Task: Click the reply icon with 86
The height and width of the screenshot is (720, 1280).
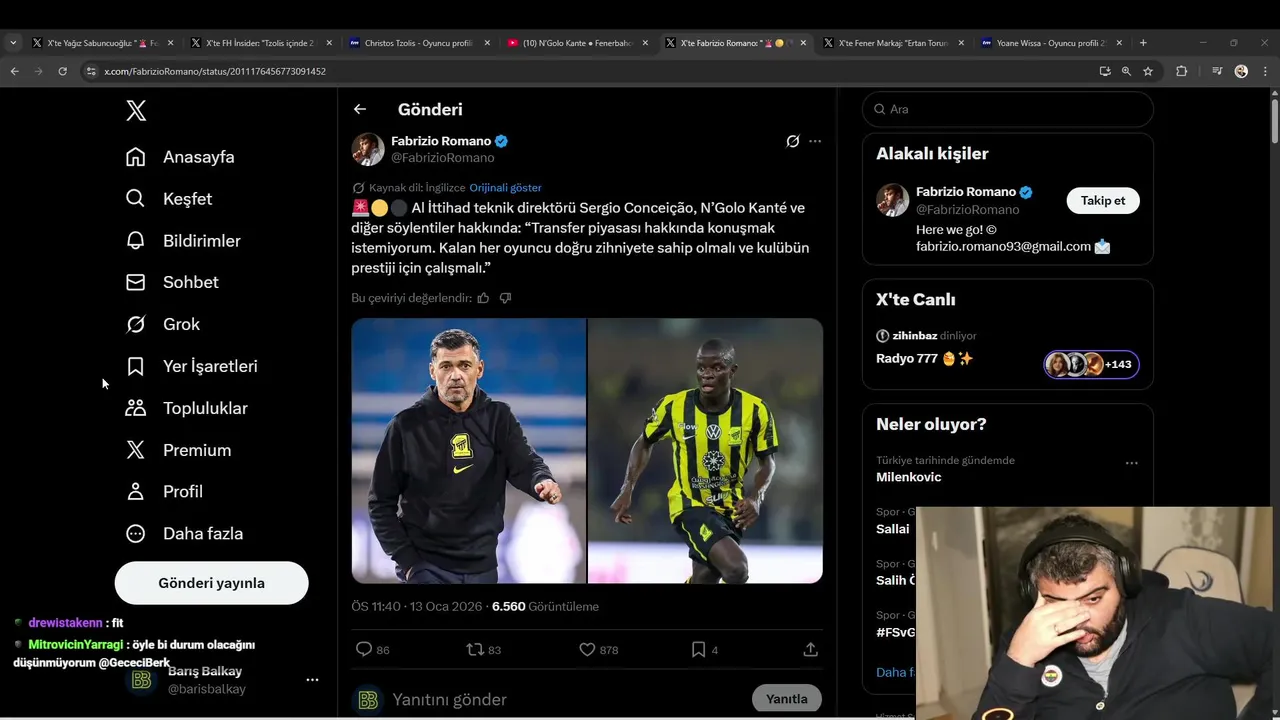Action: [372, 650]
